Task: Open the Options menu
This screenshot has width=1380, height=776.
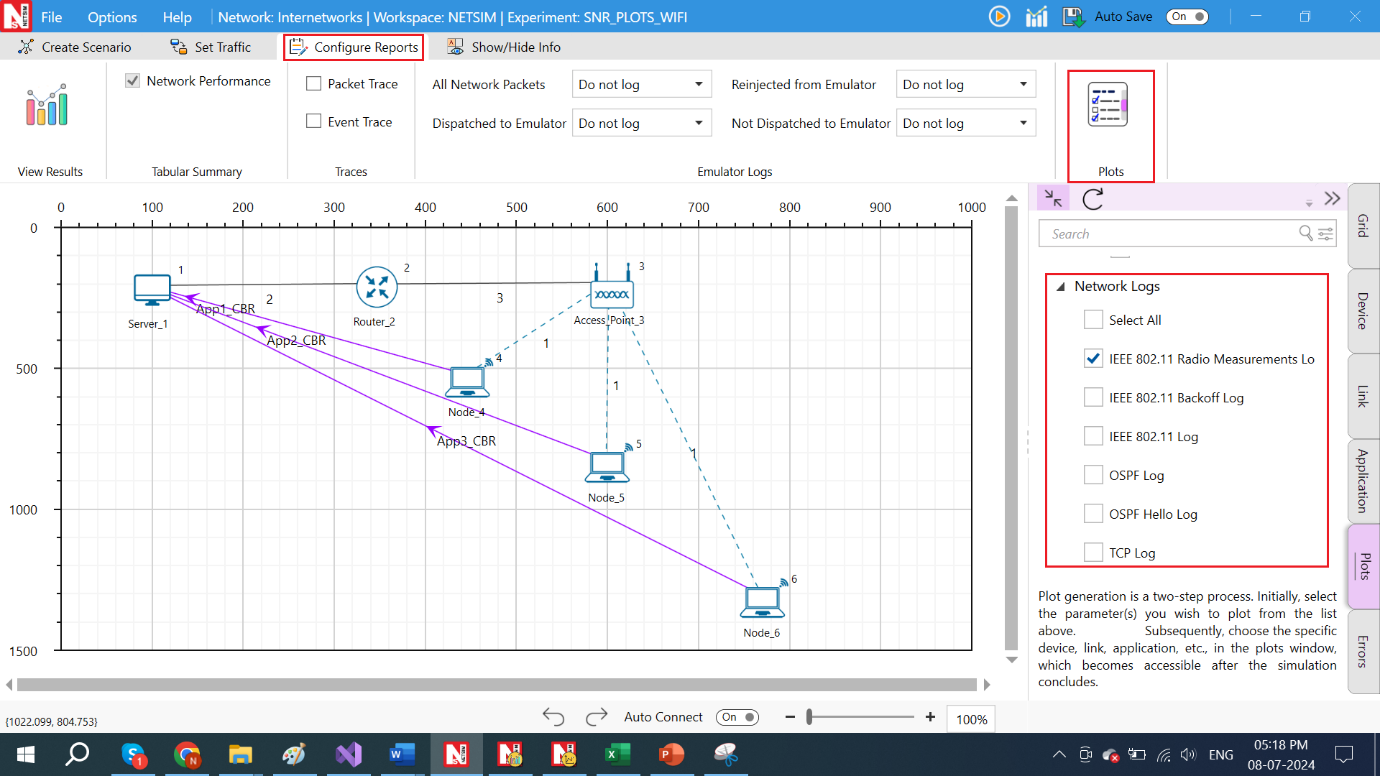Action: pyautogui.click(x=112, y=17)
